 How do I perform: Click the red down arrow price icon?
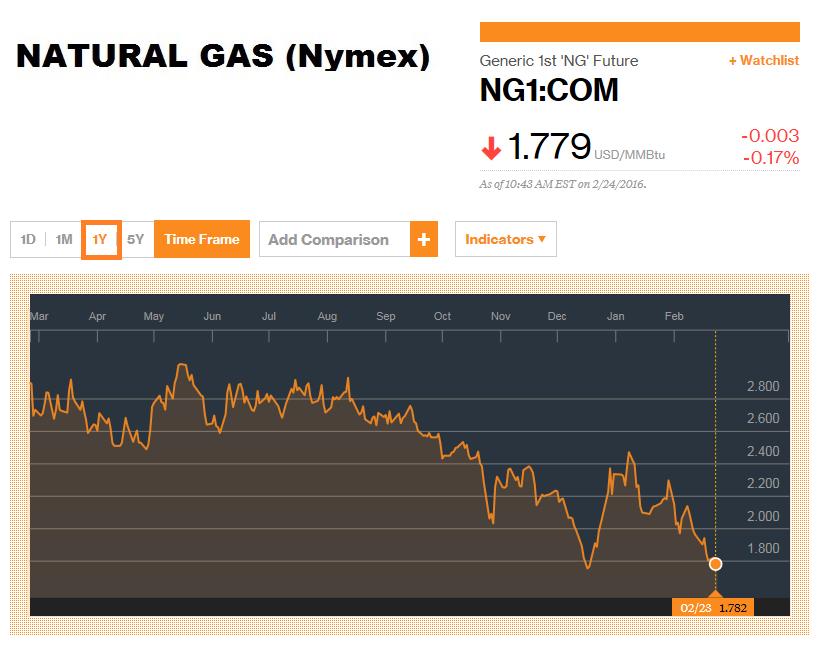[491, 148]
